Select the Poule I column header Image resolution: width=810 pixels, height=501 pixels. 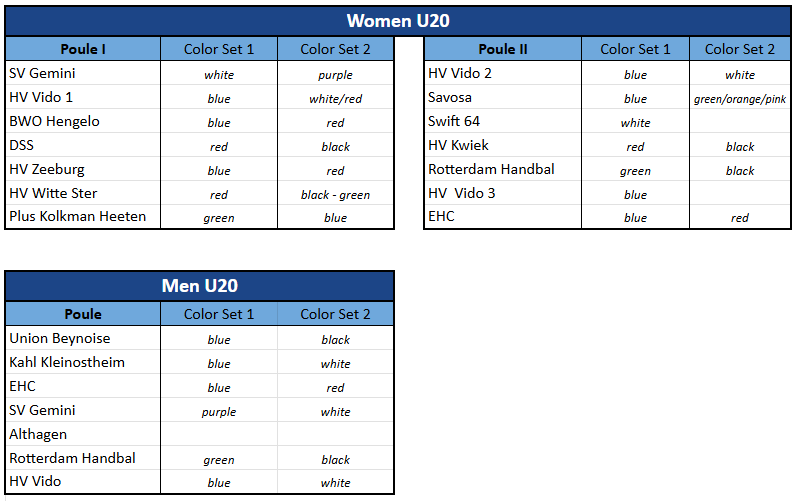click(x=83, y=49)
